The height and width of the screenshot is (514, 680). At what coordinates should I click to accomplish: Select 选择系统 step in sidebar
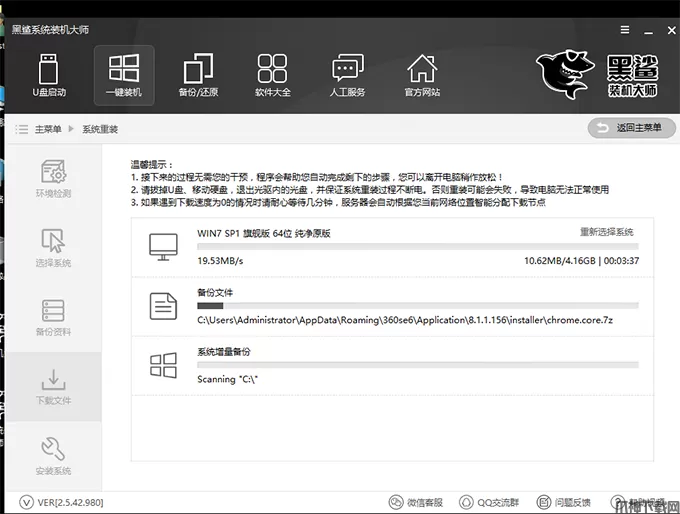coord(53,248)
